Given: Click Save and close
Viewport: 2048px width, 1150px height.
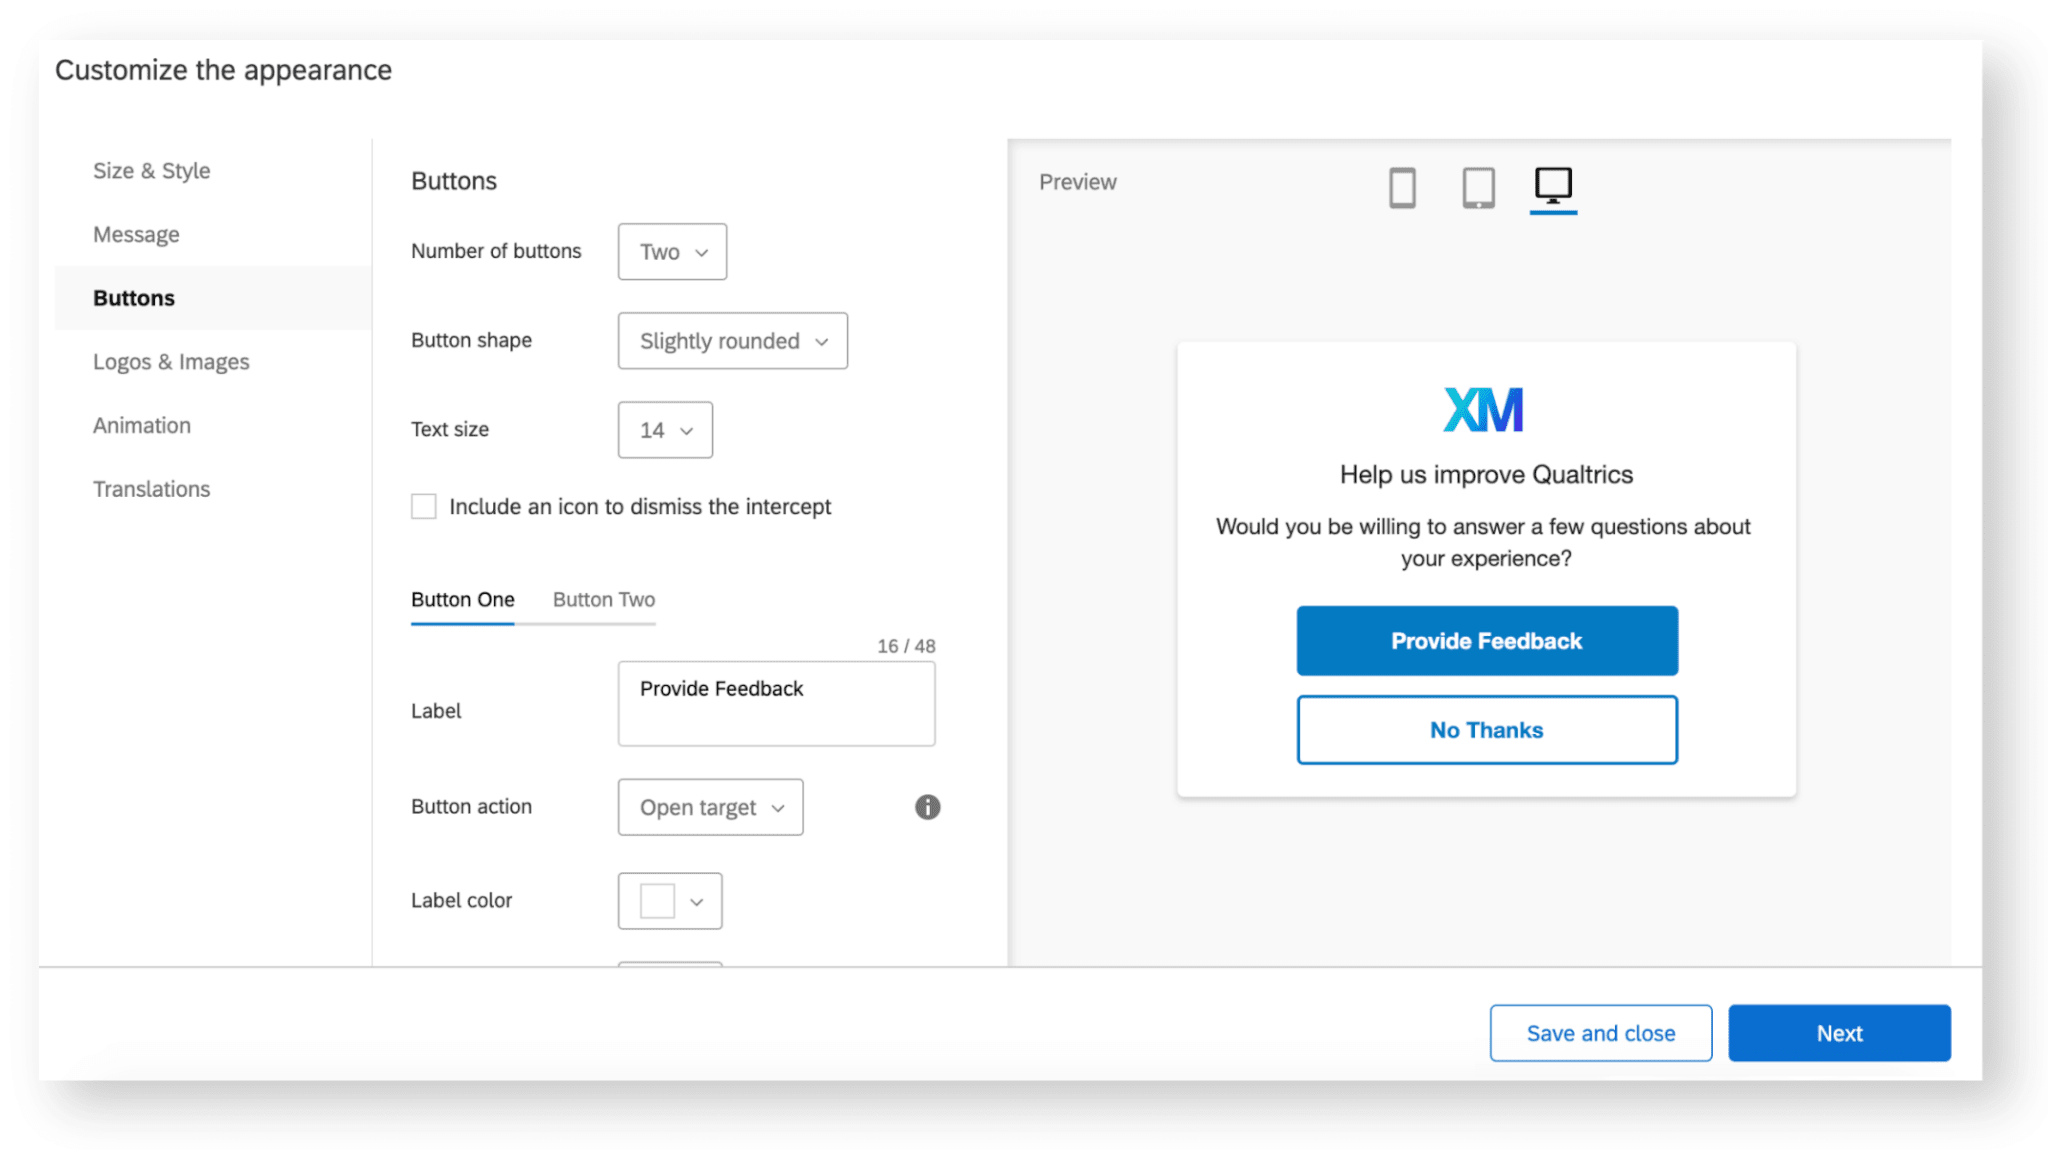Looking at the screenshot, I should click(x=1600, y=1033).
